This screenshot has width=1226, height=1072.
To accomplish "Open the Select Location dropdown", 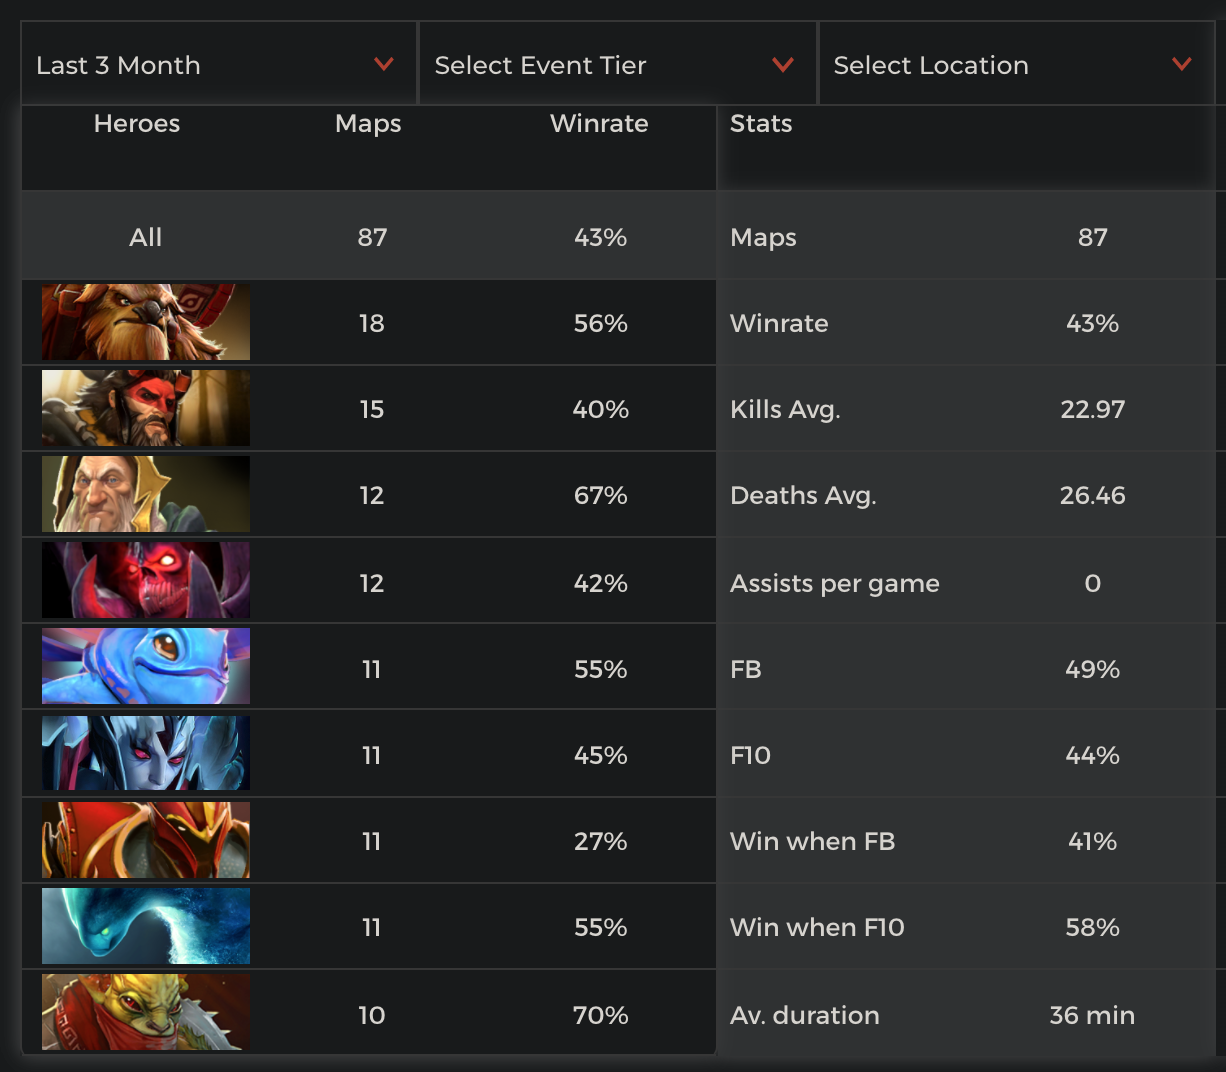I will click(1016, 65).
